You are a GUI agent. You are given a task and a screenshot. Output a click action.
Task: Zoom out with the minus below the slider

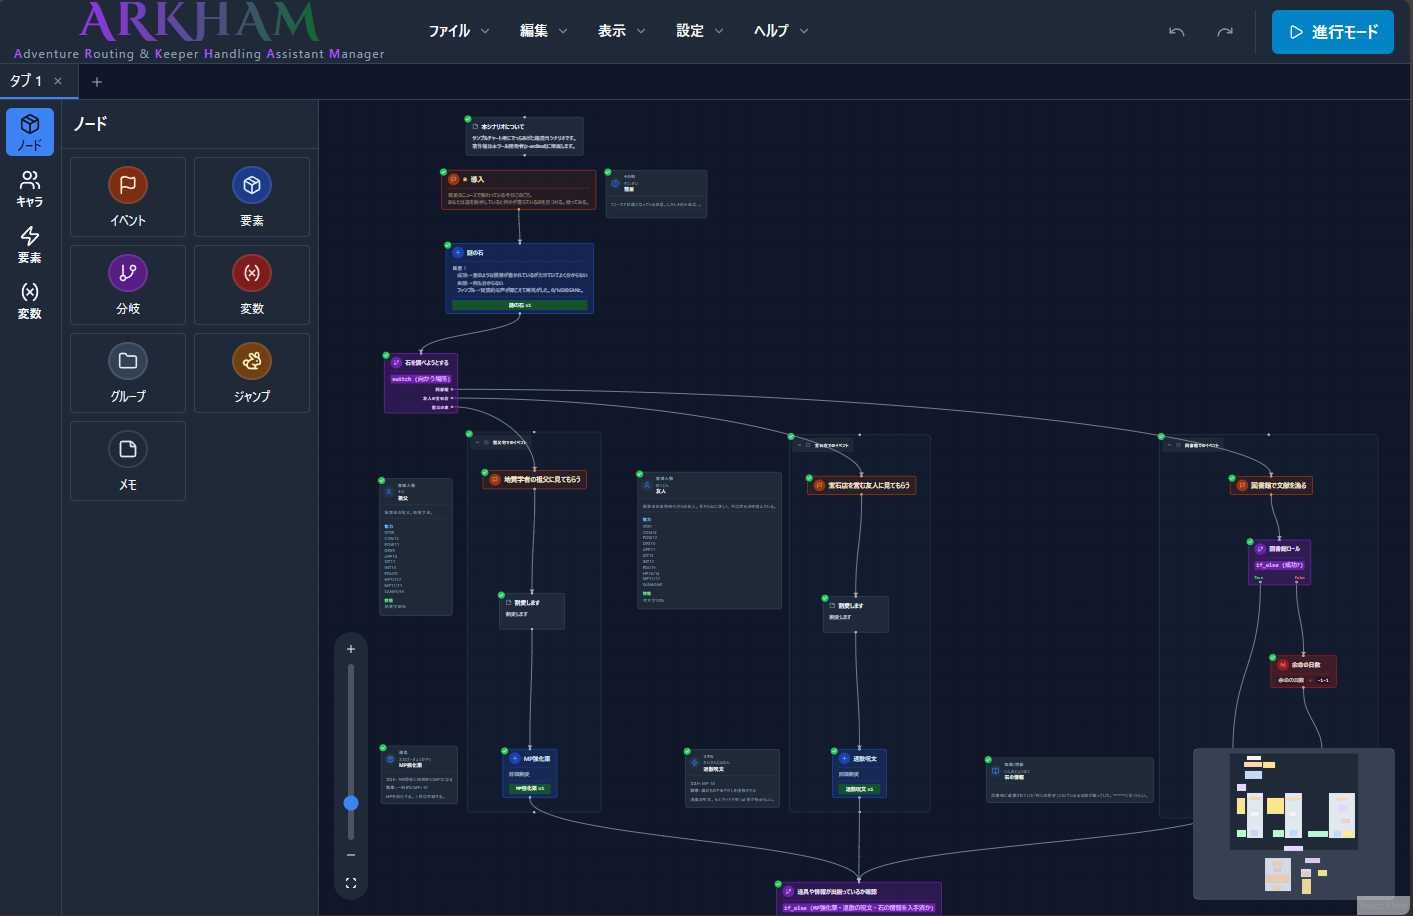[x=351, y=855]
